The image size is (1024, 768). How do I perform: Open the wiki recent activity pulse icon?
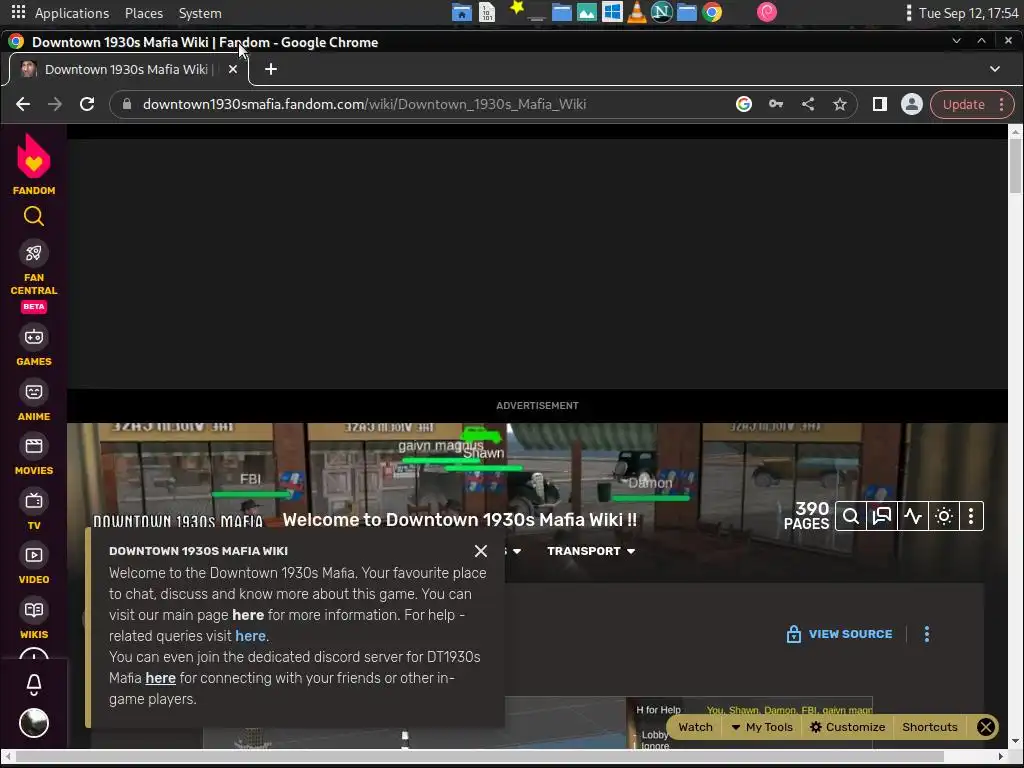tap(913, 517)
